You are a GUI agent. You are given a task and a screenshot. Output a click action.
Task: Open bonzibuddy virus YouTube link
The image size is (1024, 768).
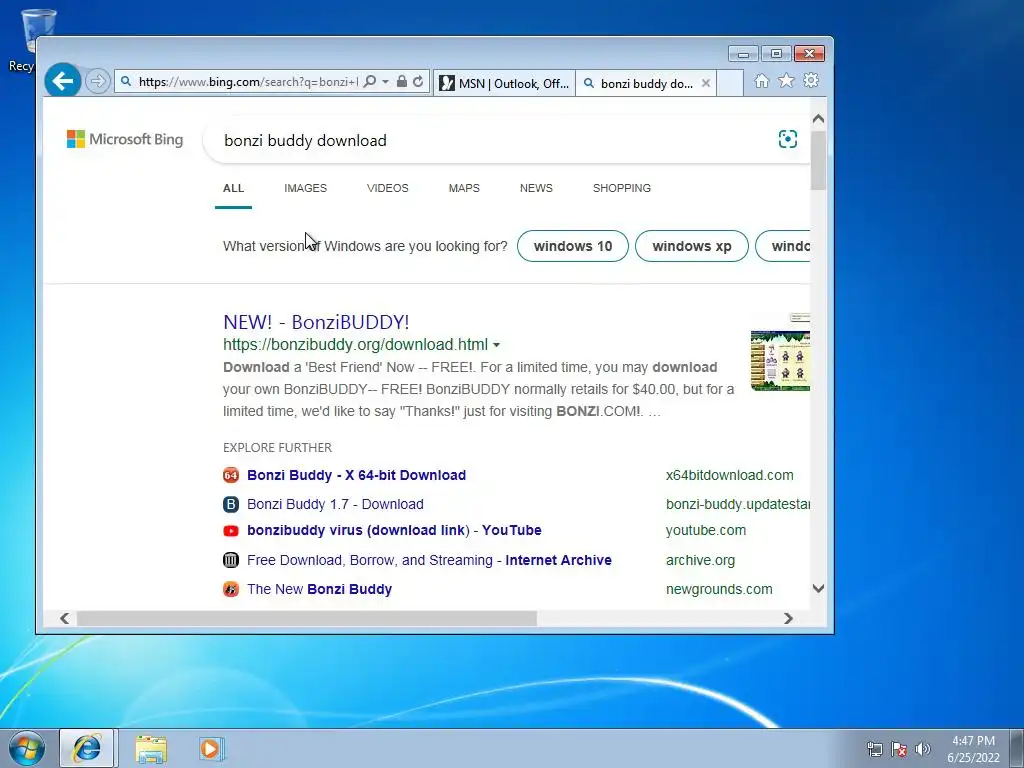click(x=394, y=530)
